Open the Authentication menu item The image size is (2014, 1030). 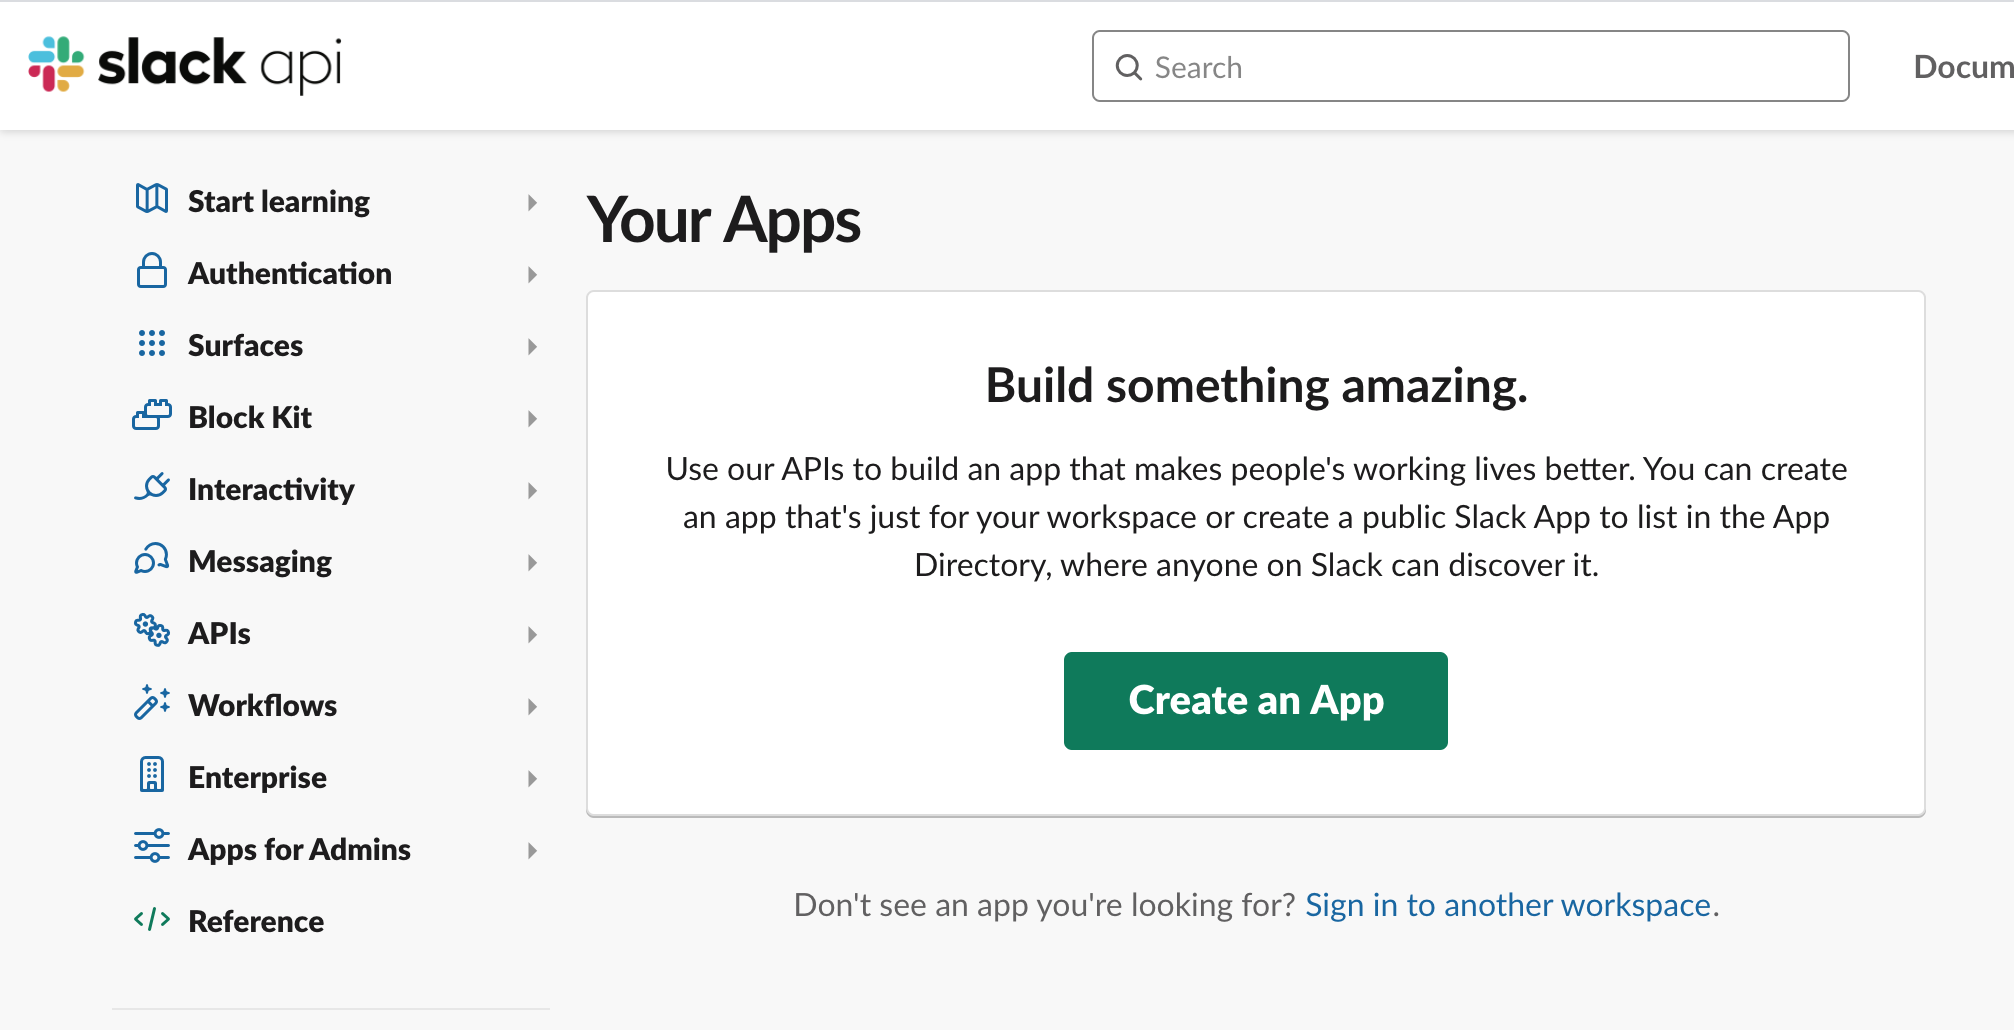click(290, 274)
